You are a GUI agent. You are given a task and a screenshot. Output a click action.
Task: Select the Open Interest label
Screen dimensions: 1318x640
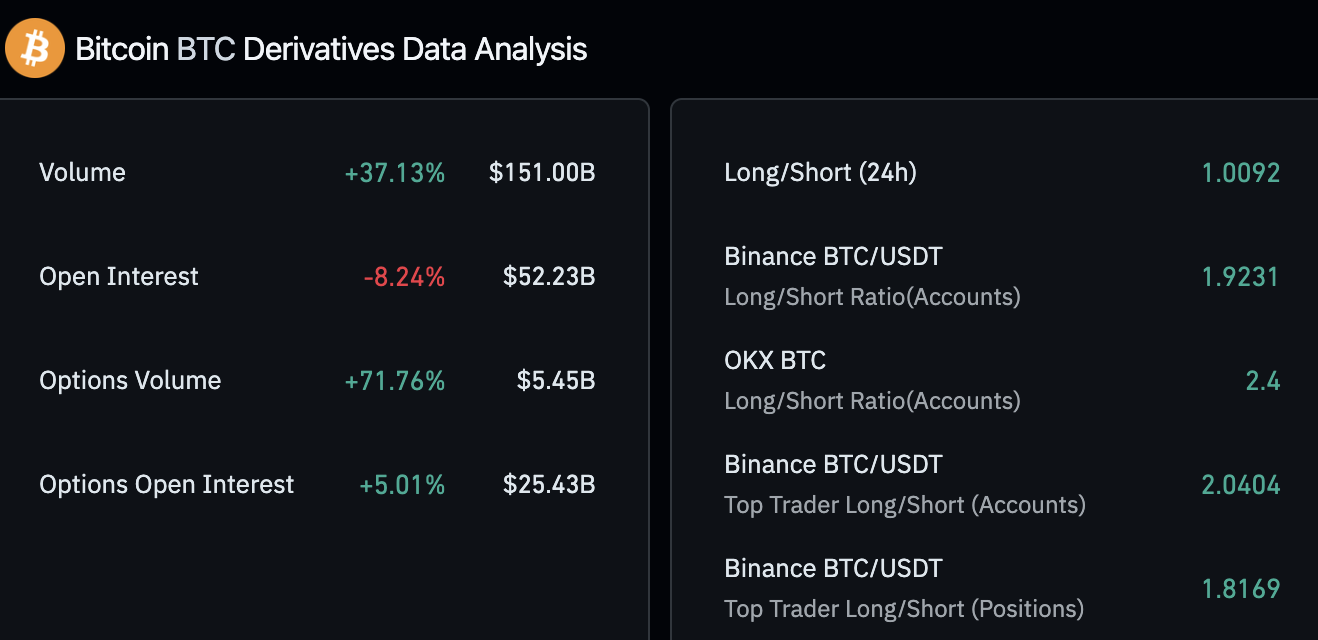[119, 276]
